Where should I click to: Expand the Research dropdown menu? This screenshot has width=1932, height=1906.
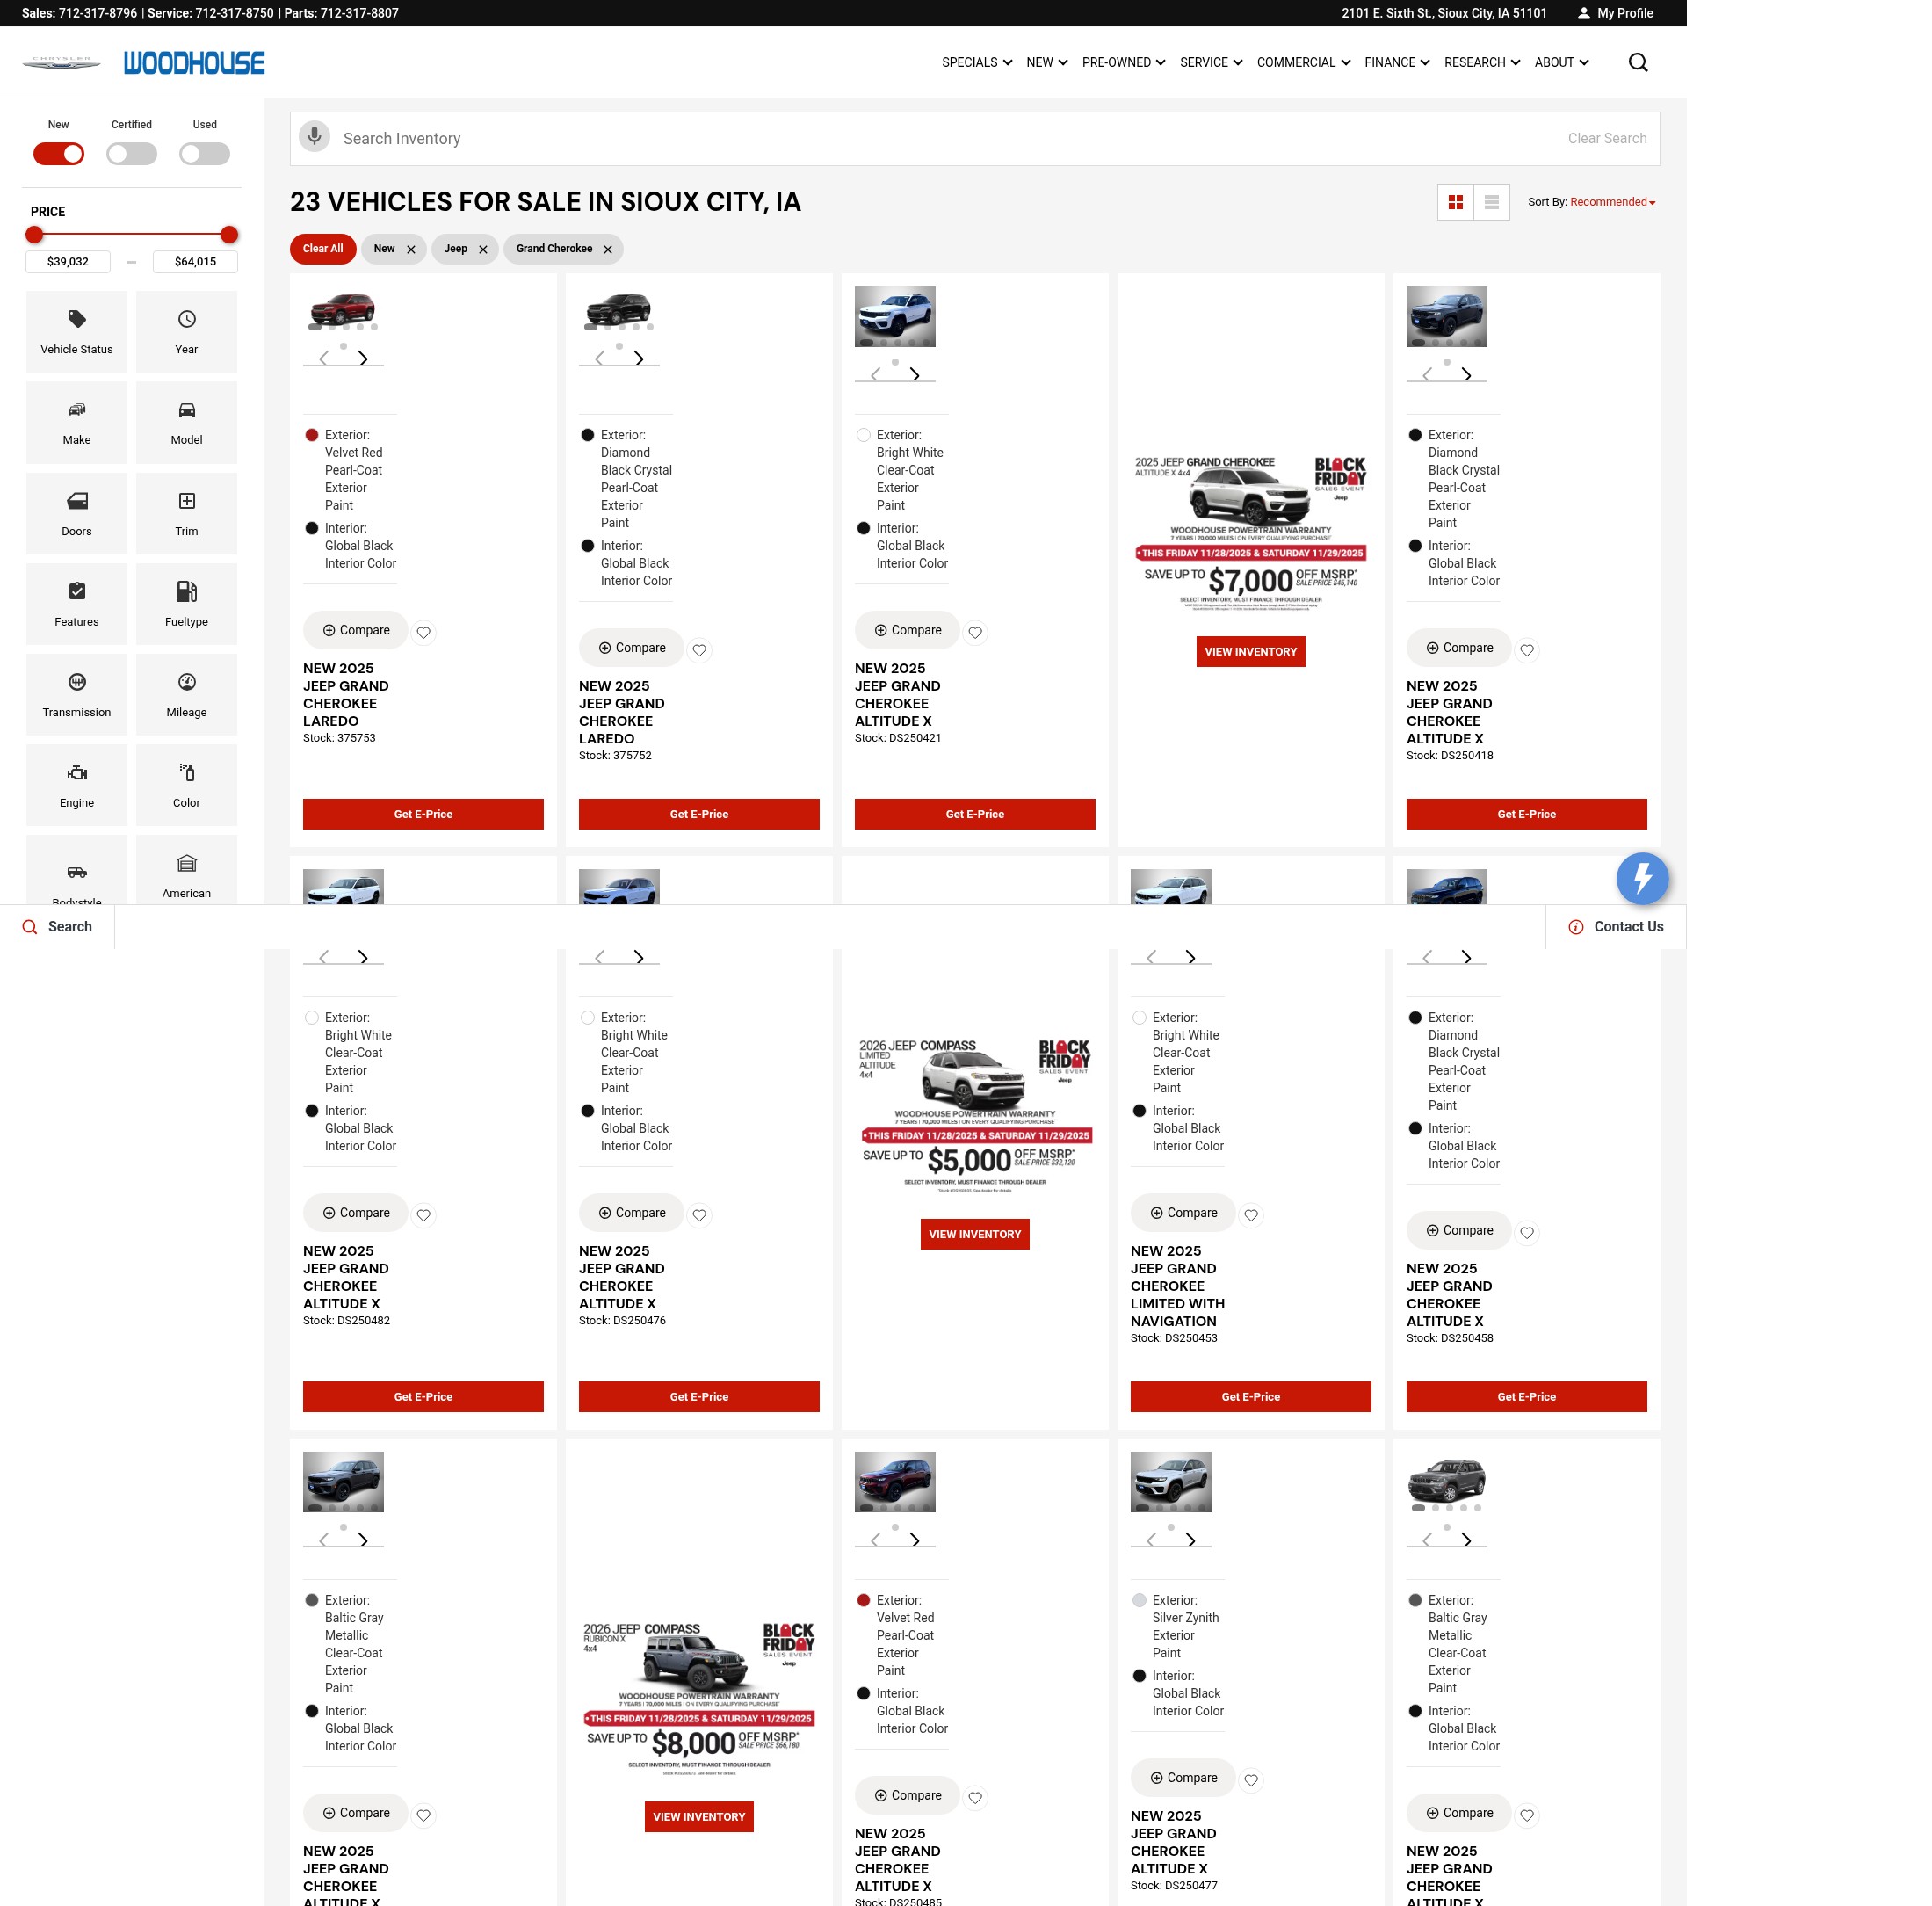click(1482, 62)
